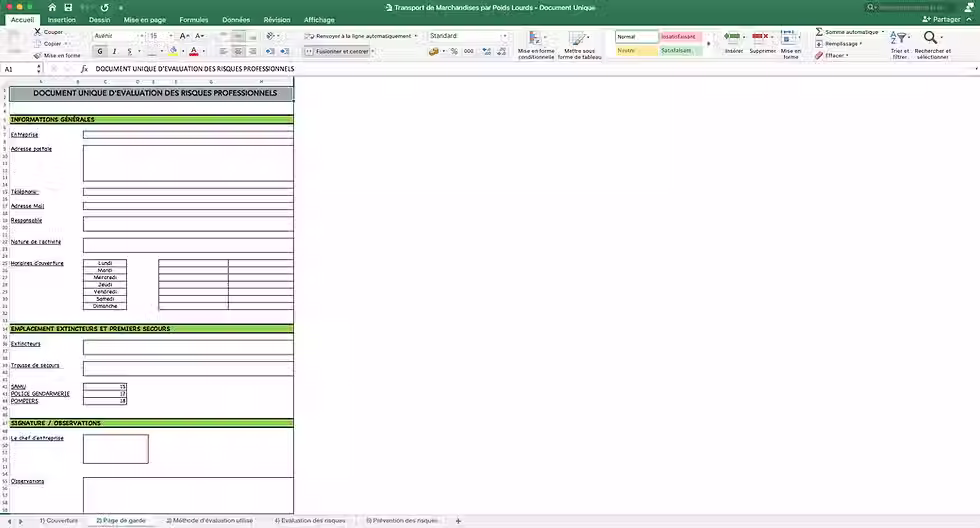Image resolution: width=980 pixels, height=528 pixels.
Task: Click the Partager button
Action: tap(941, 19)
